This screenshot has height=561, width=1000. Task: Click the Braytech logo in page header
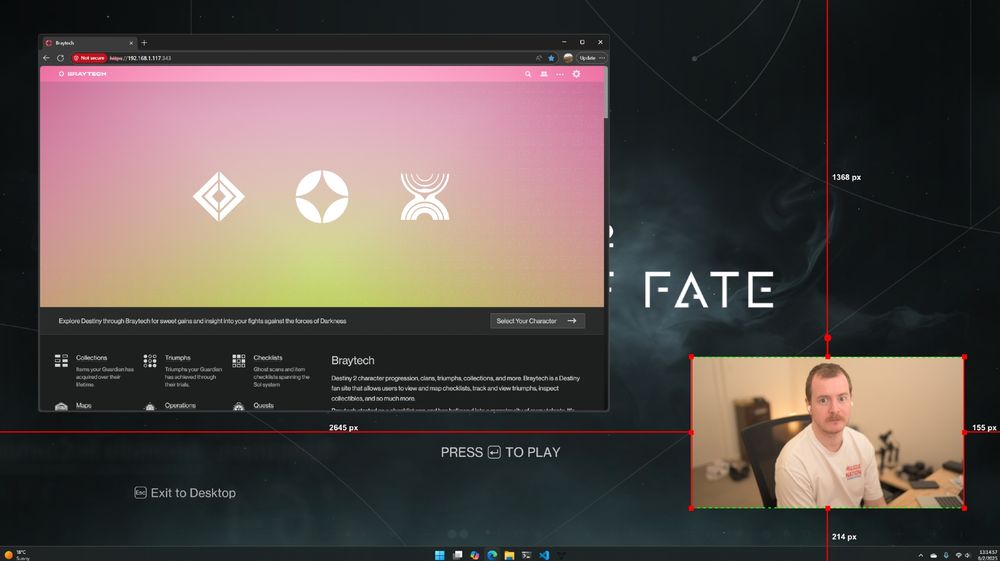[x=82, y=74]
